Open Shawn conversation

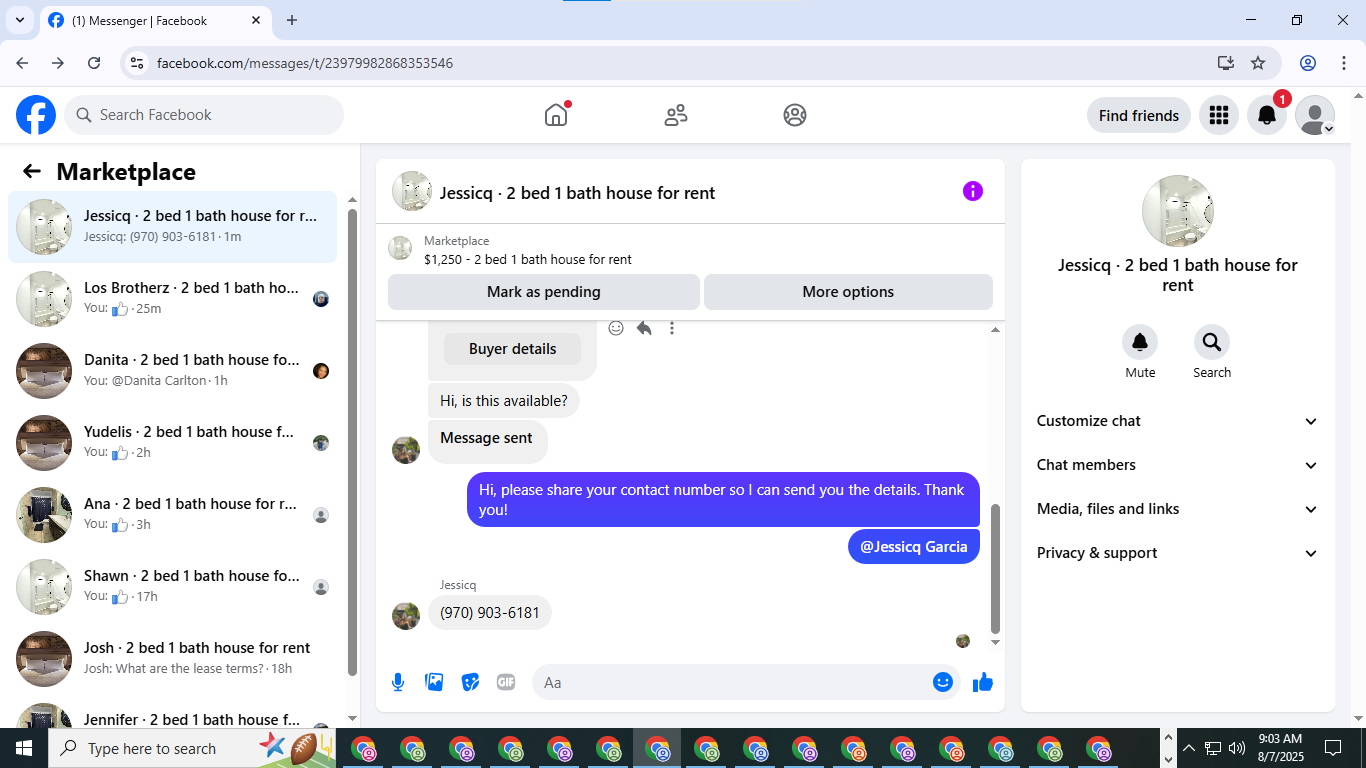172,587
